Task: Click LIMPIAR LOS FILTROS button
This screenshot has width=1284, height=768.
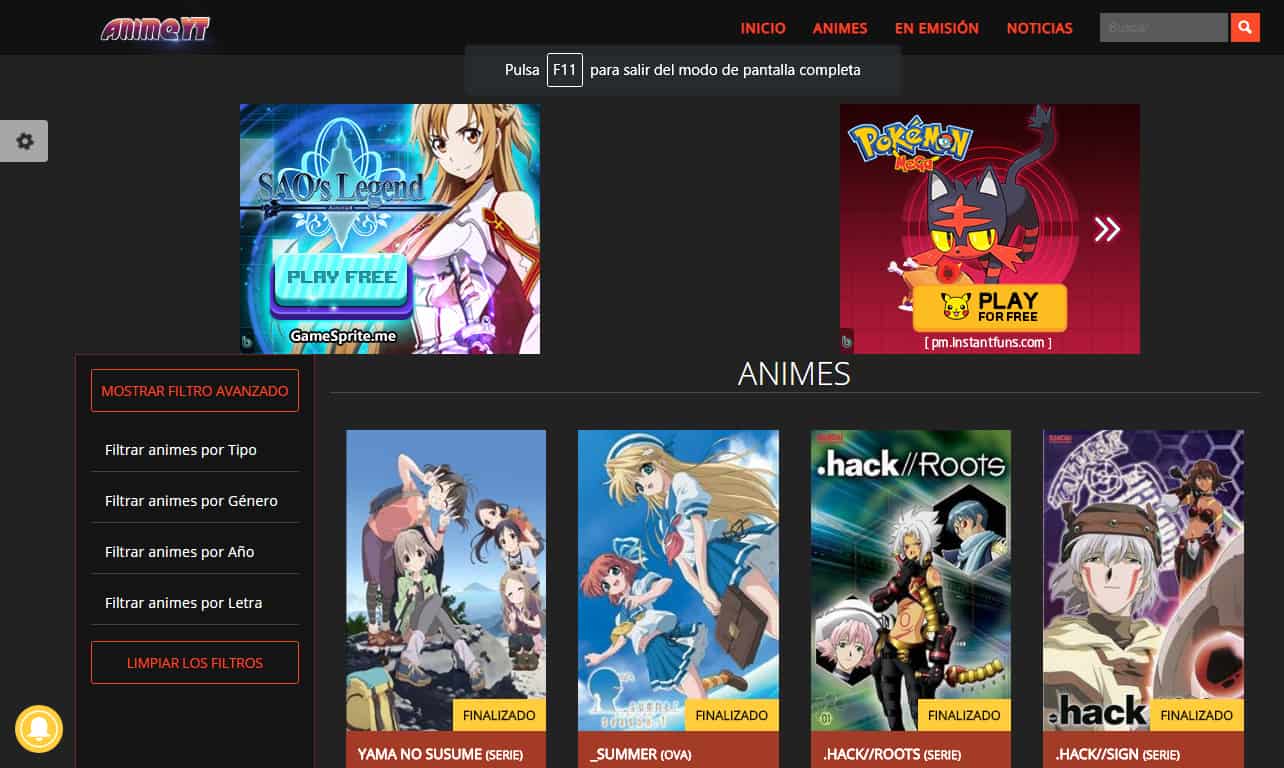Action: (195, 663)
